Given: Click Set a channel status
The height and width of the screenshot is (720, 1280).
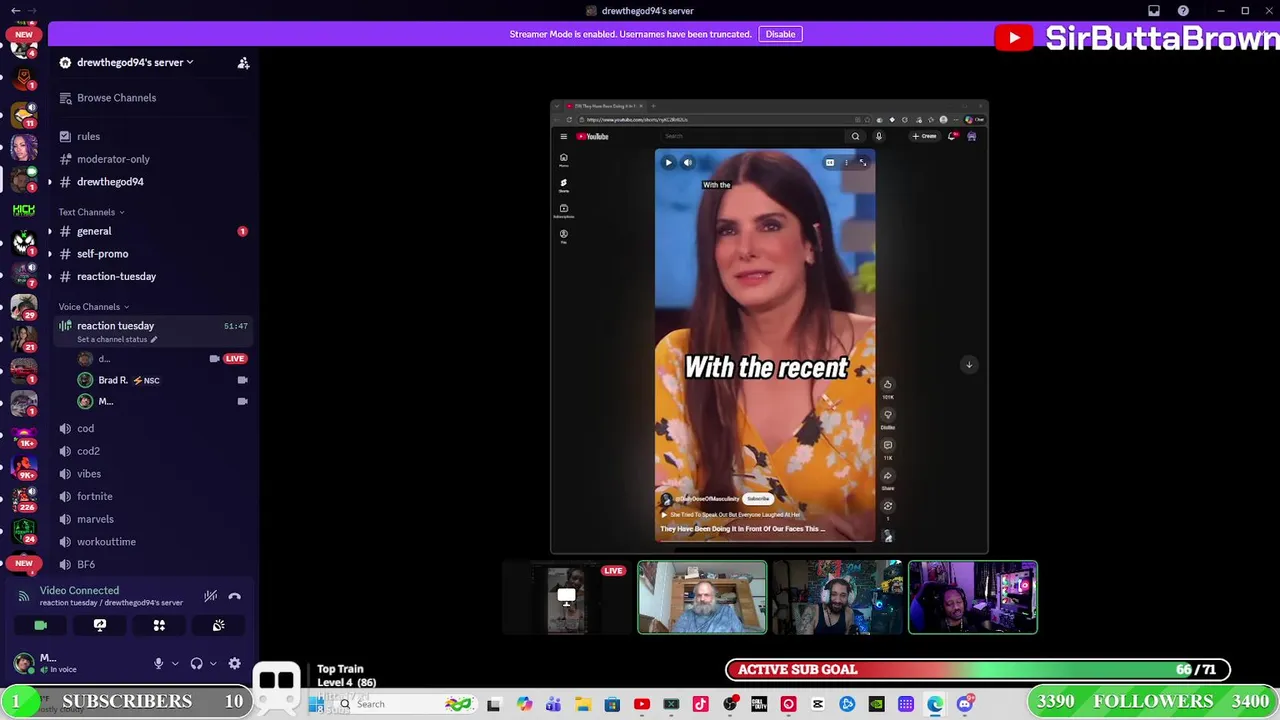Looking at the screenshot, I should point(117,339).
